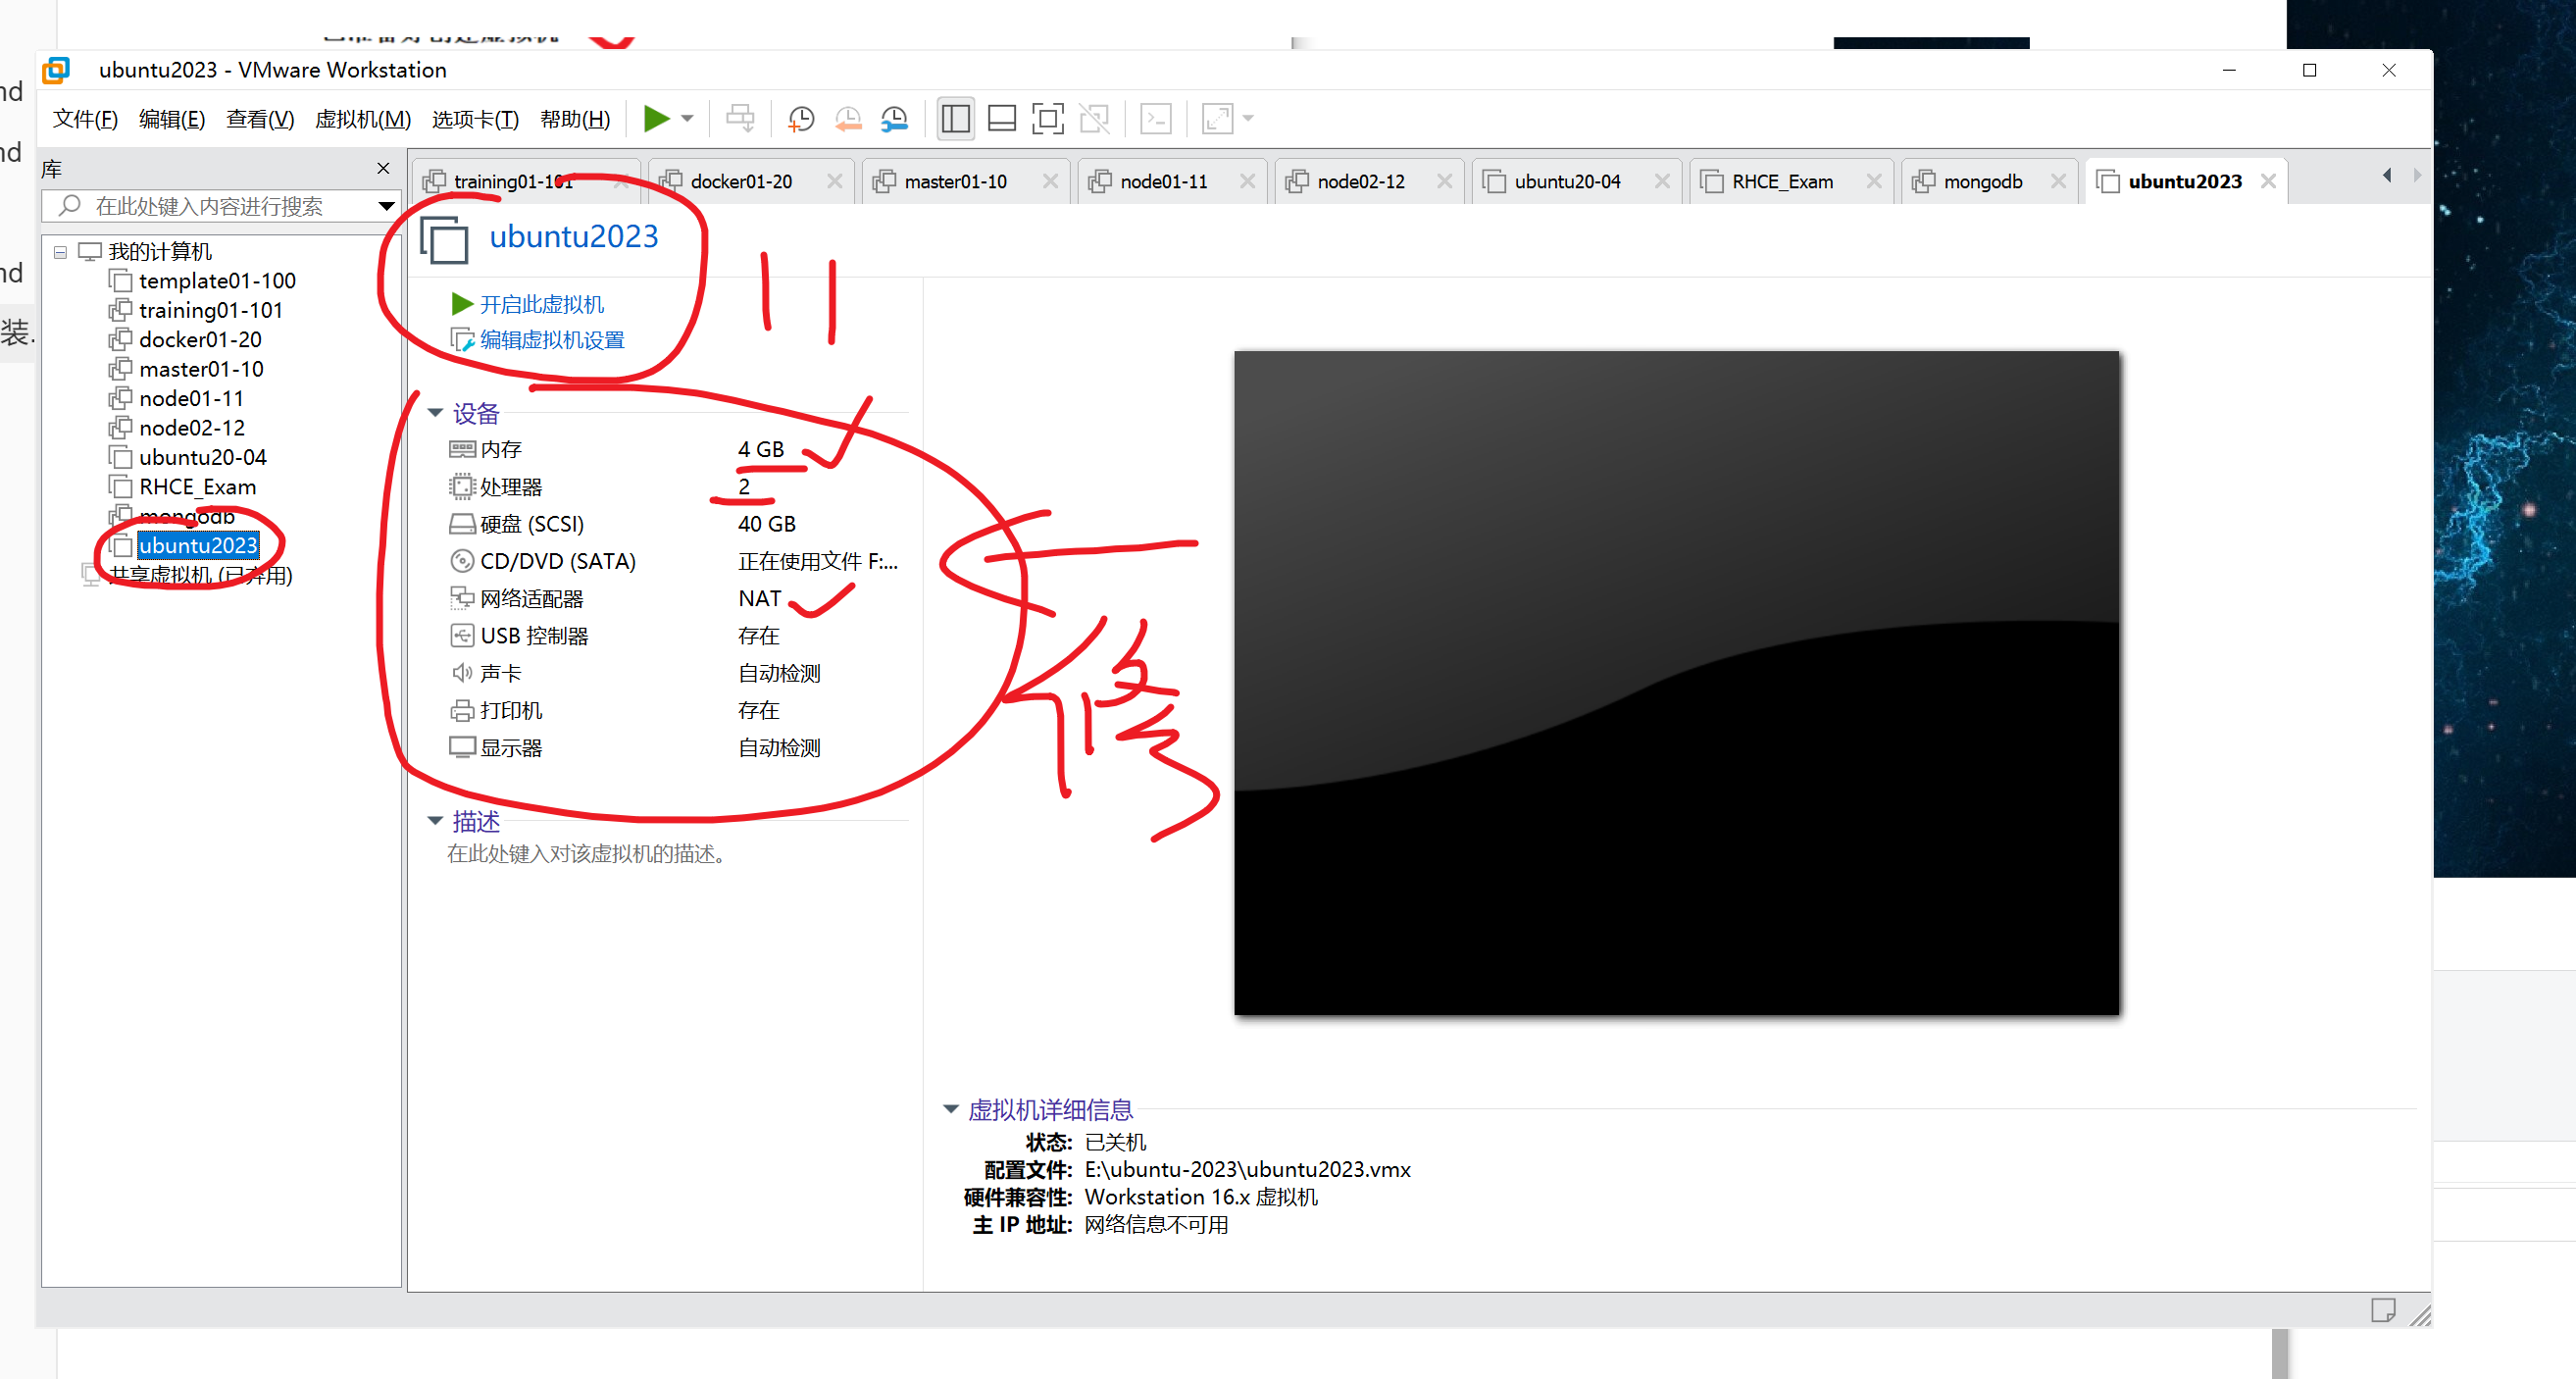
Task: Switch to the docker01-20 tab
Action: click(741, 181)
